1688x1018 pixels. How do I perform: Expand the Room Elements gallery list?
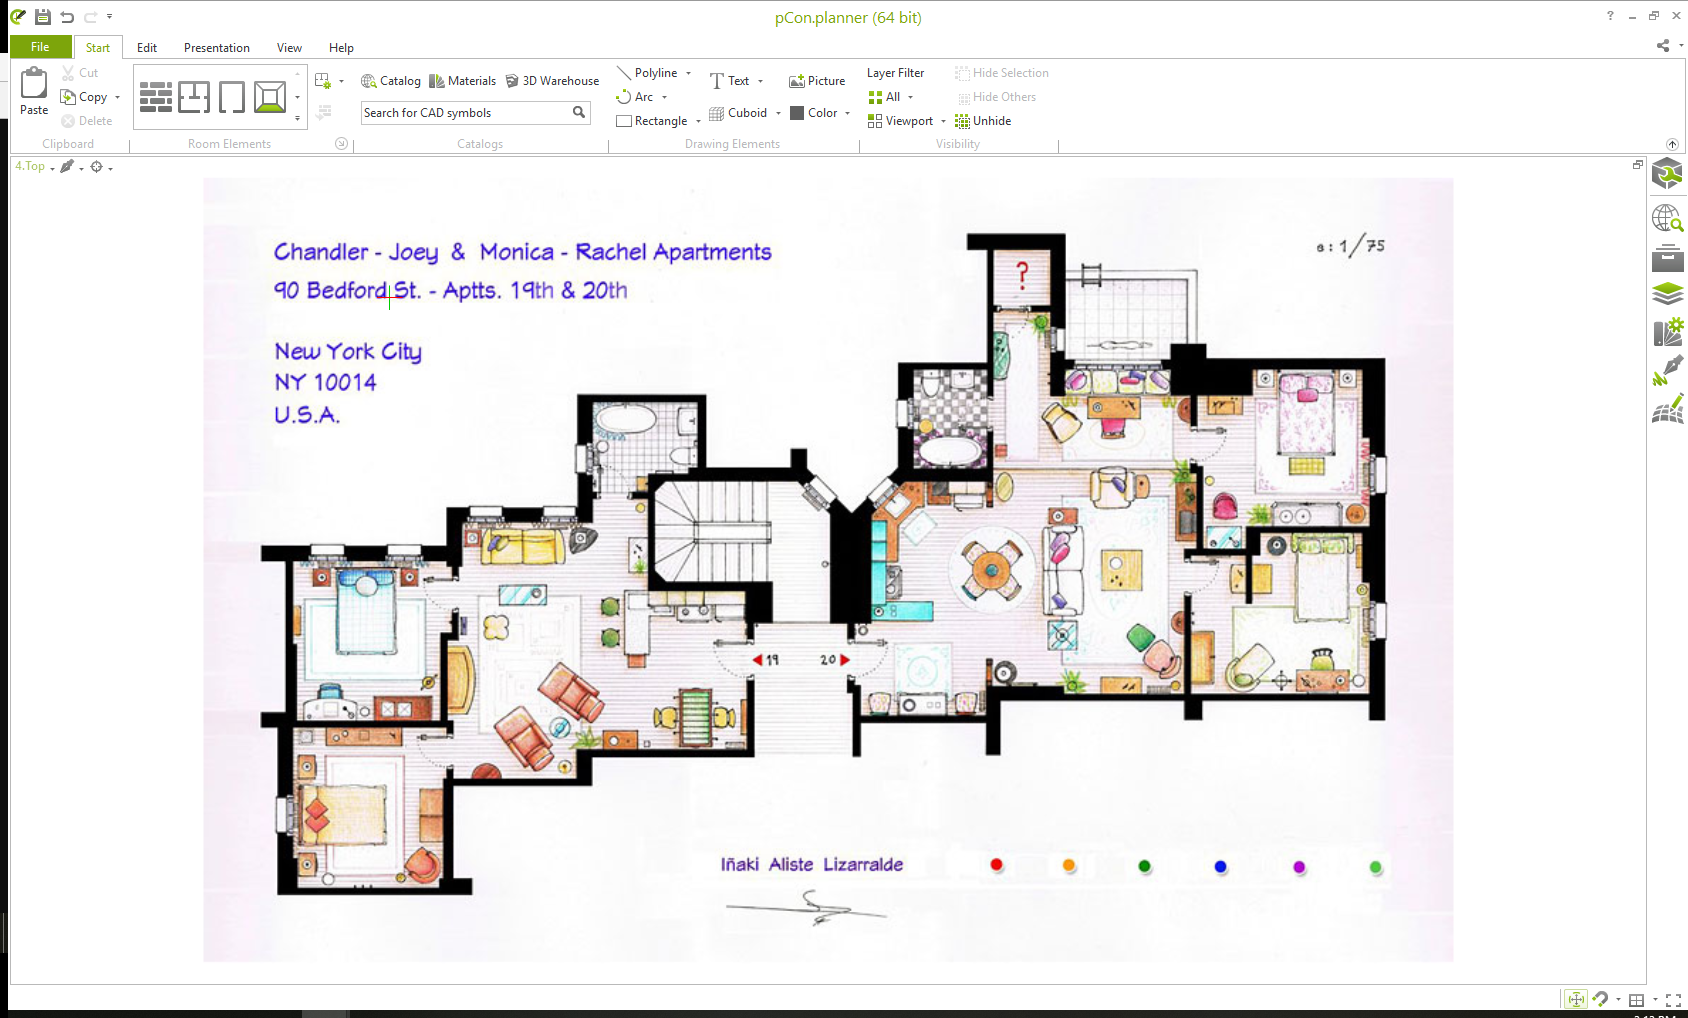pos(297,119)
